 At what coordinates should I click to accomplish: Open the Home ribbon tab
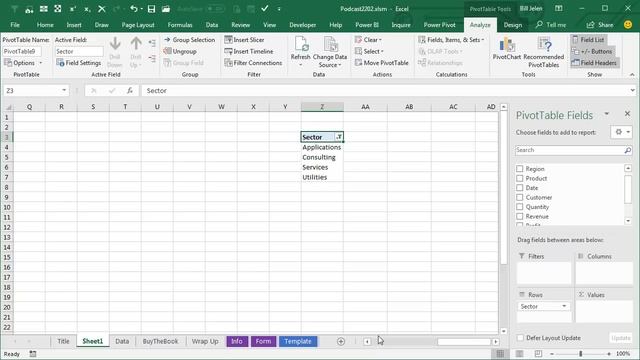pos(45,25)
